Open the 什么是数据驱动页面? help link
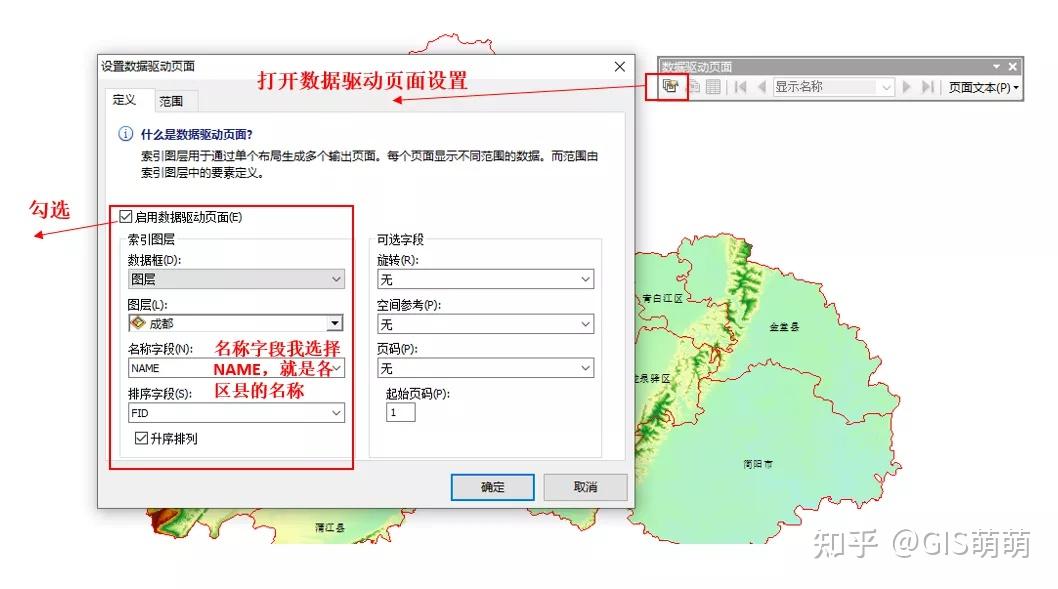This screenshot has height=589, width=1058. 196,134
